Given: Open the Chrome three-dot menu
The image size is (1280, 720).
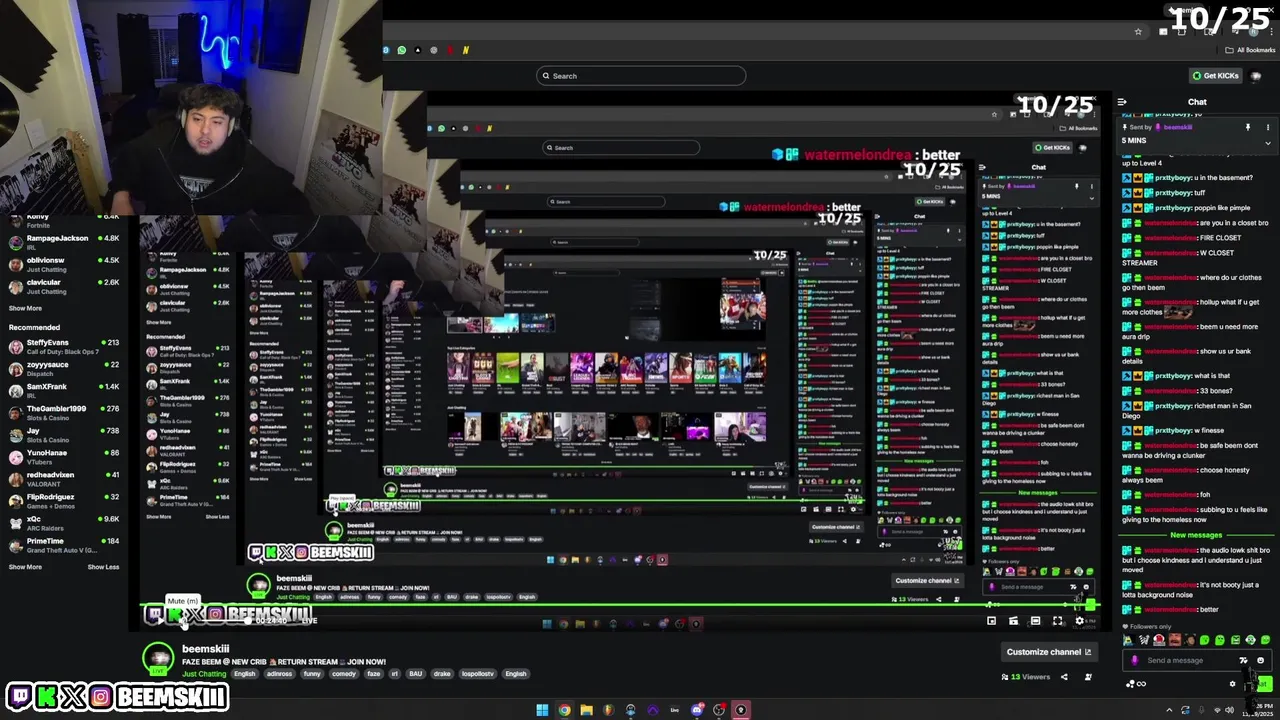Looking at the screenshot, I should click(1271, 32).
